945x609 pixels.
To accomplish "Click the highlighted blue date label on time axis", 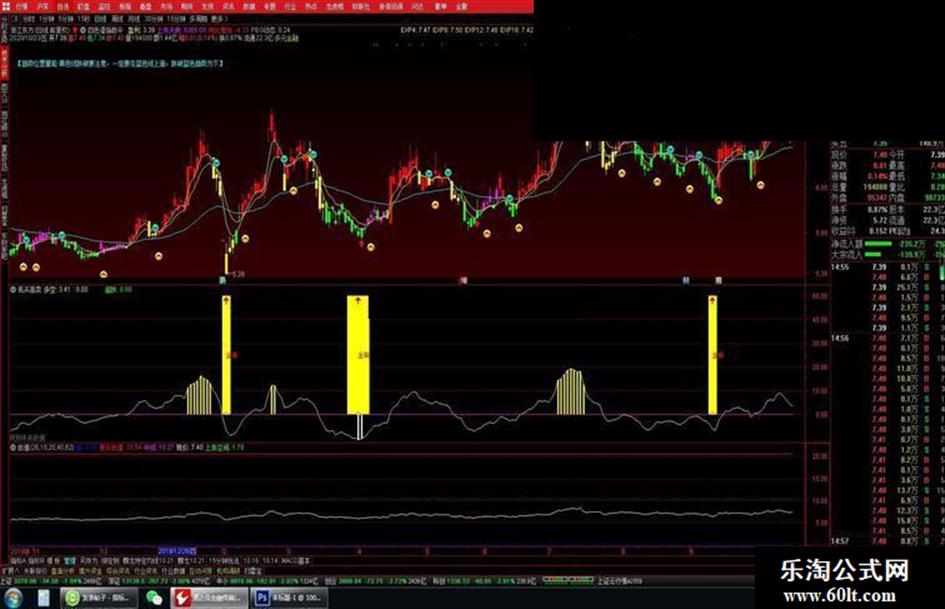I will (x=177, y=551).
